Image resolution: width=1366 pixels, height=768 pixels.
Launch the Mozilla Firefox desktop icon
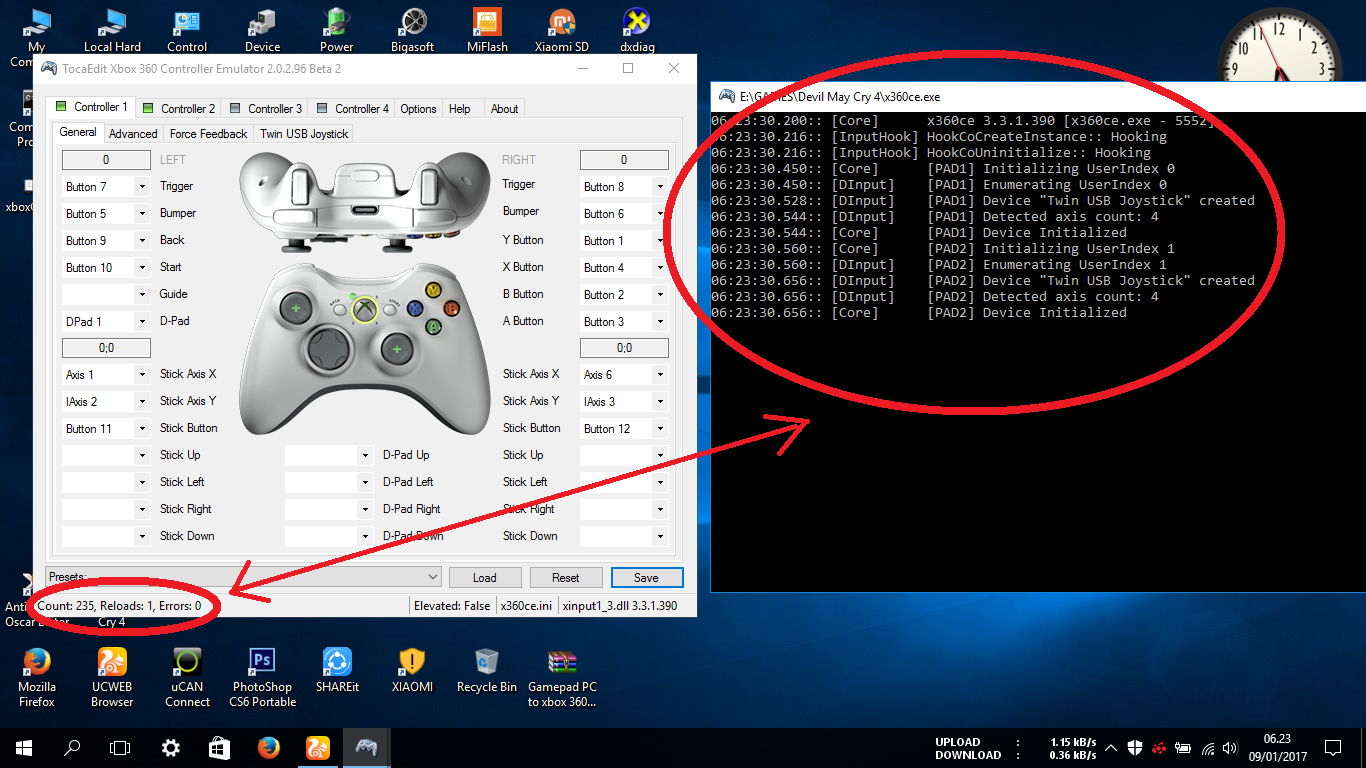pyautogui.click(x=37, y=677)
